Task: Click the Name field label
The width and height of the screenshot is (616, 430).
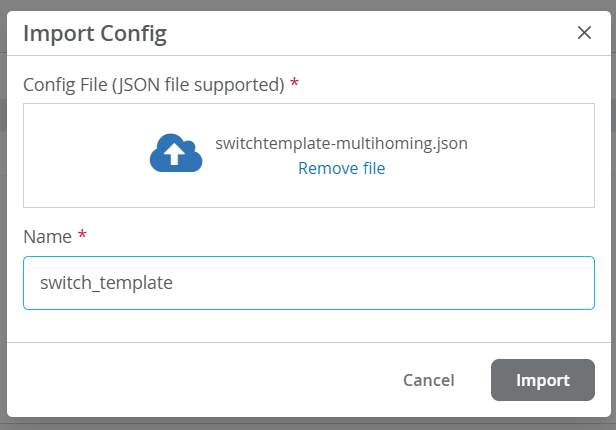Action: (47, 237)
